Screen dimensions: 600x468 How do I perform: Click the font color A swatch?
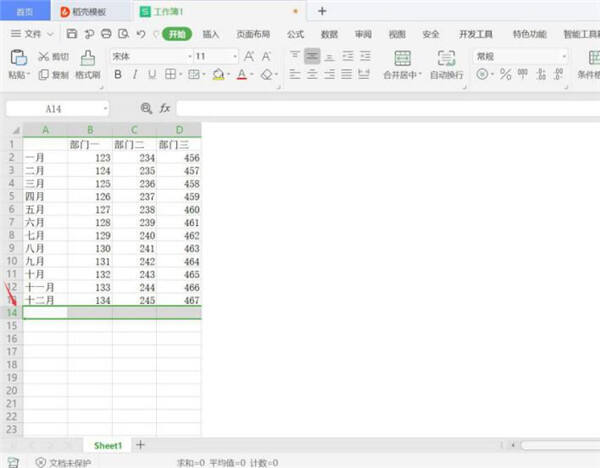pyautogui.click(x=242, y=74)
